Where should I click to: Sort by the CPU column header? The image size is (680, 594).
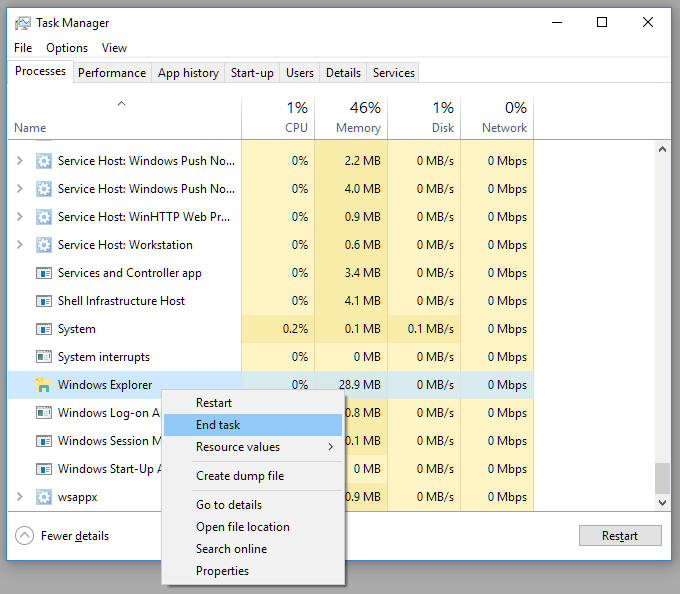click(278, 118)
